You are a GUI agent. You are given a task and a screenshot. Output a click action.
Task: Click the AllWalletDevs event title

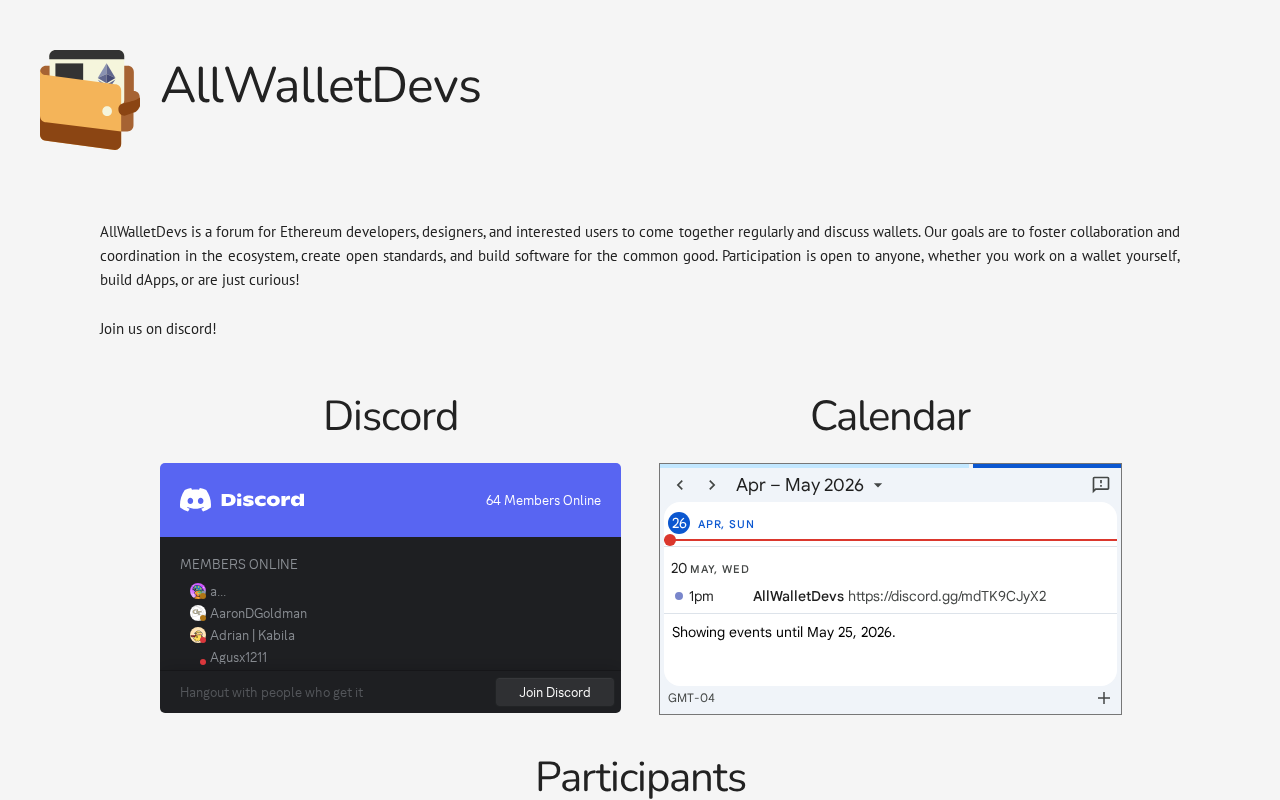tap(798, 596)
